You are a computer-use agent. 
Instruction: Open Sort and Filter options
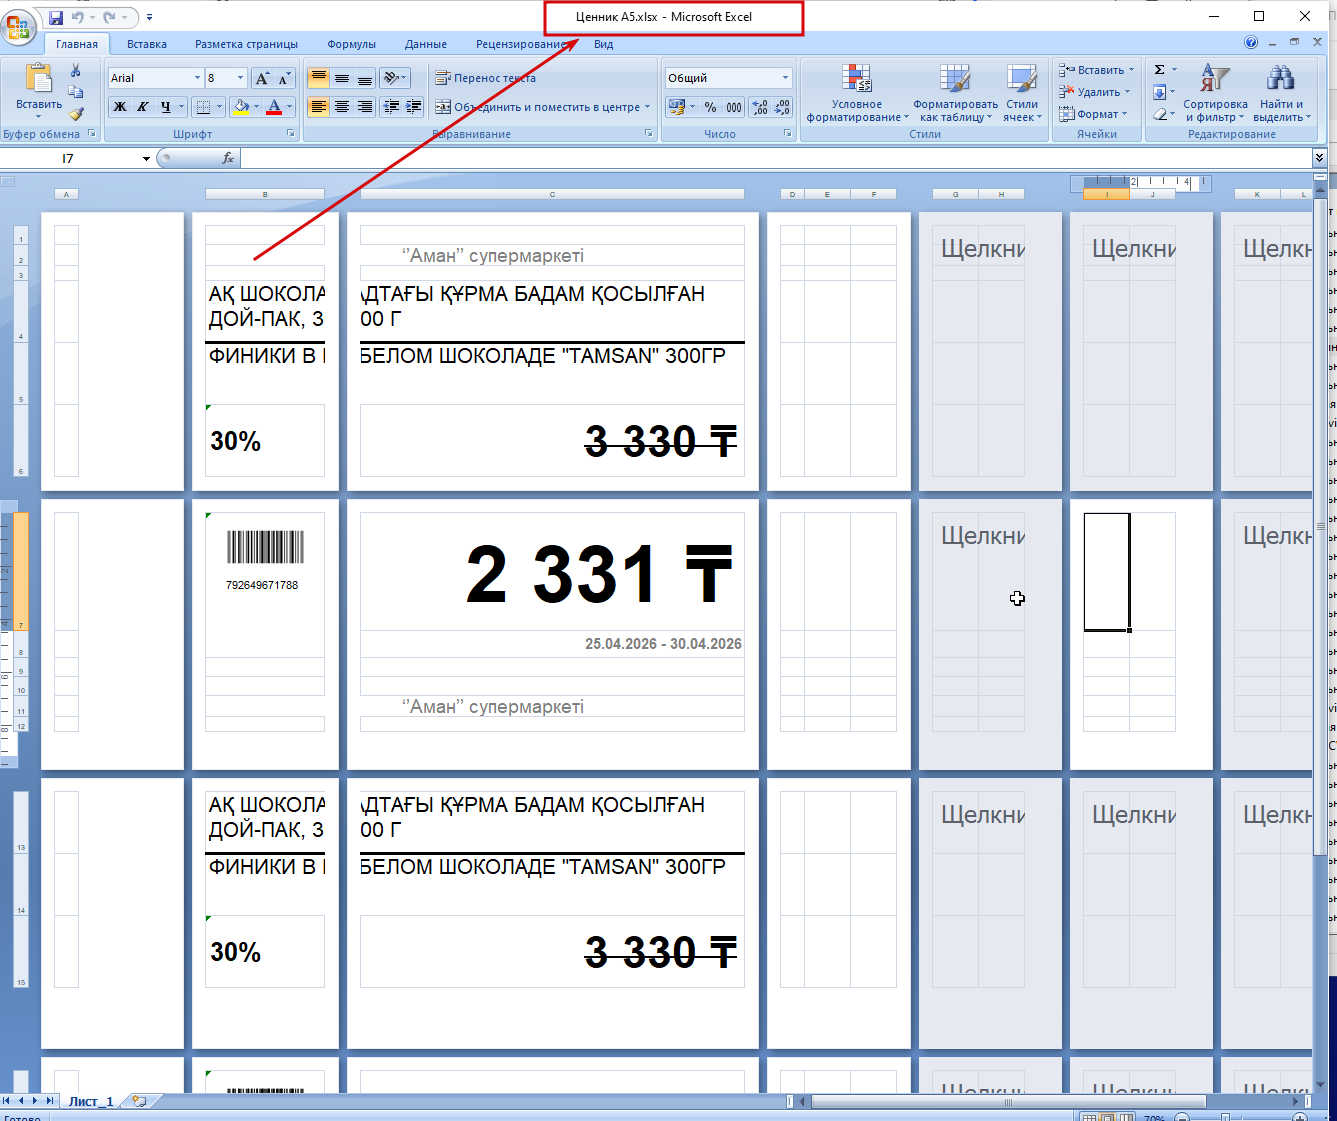(1215, 94)
